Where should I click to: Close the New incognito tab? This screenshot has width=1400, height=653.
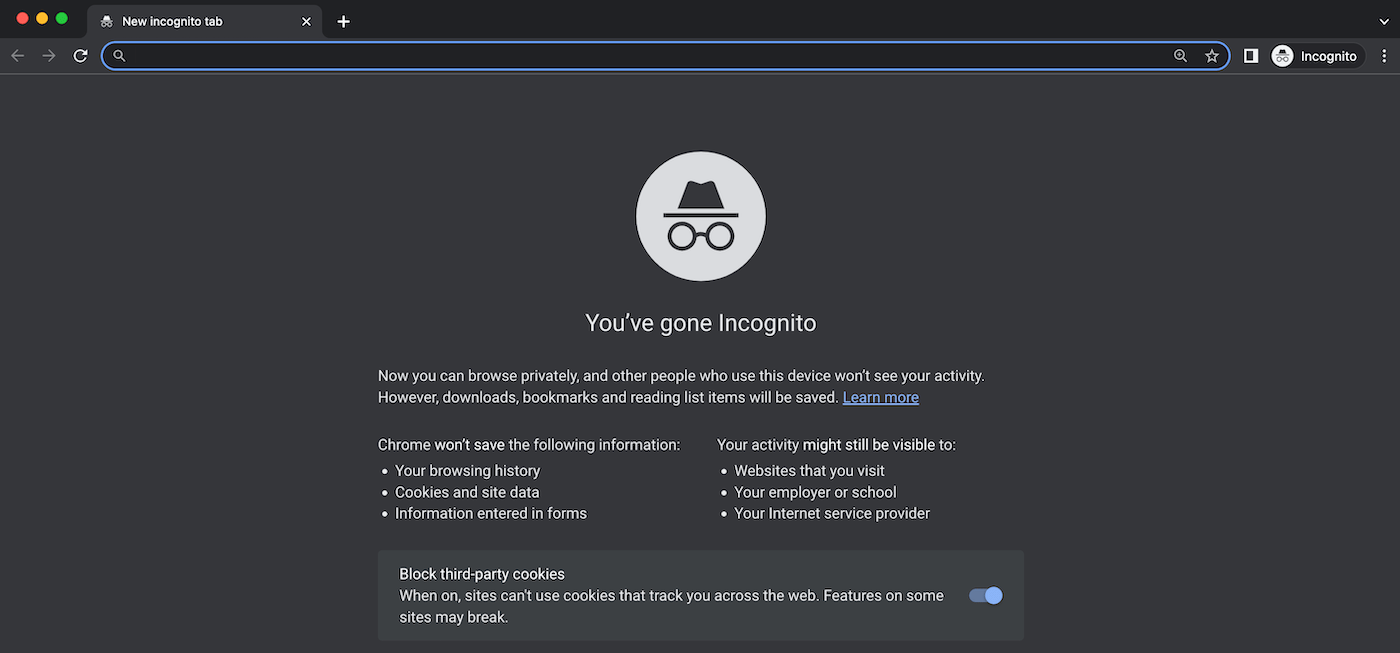[306, 20]
